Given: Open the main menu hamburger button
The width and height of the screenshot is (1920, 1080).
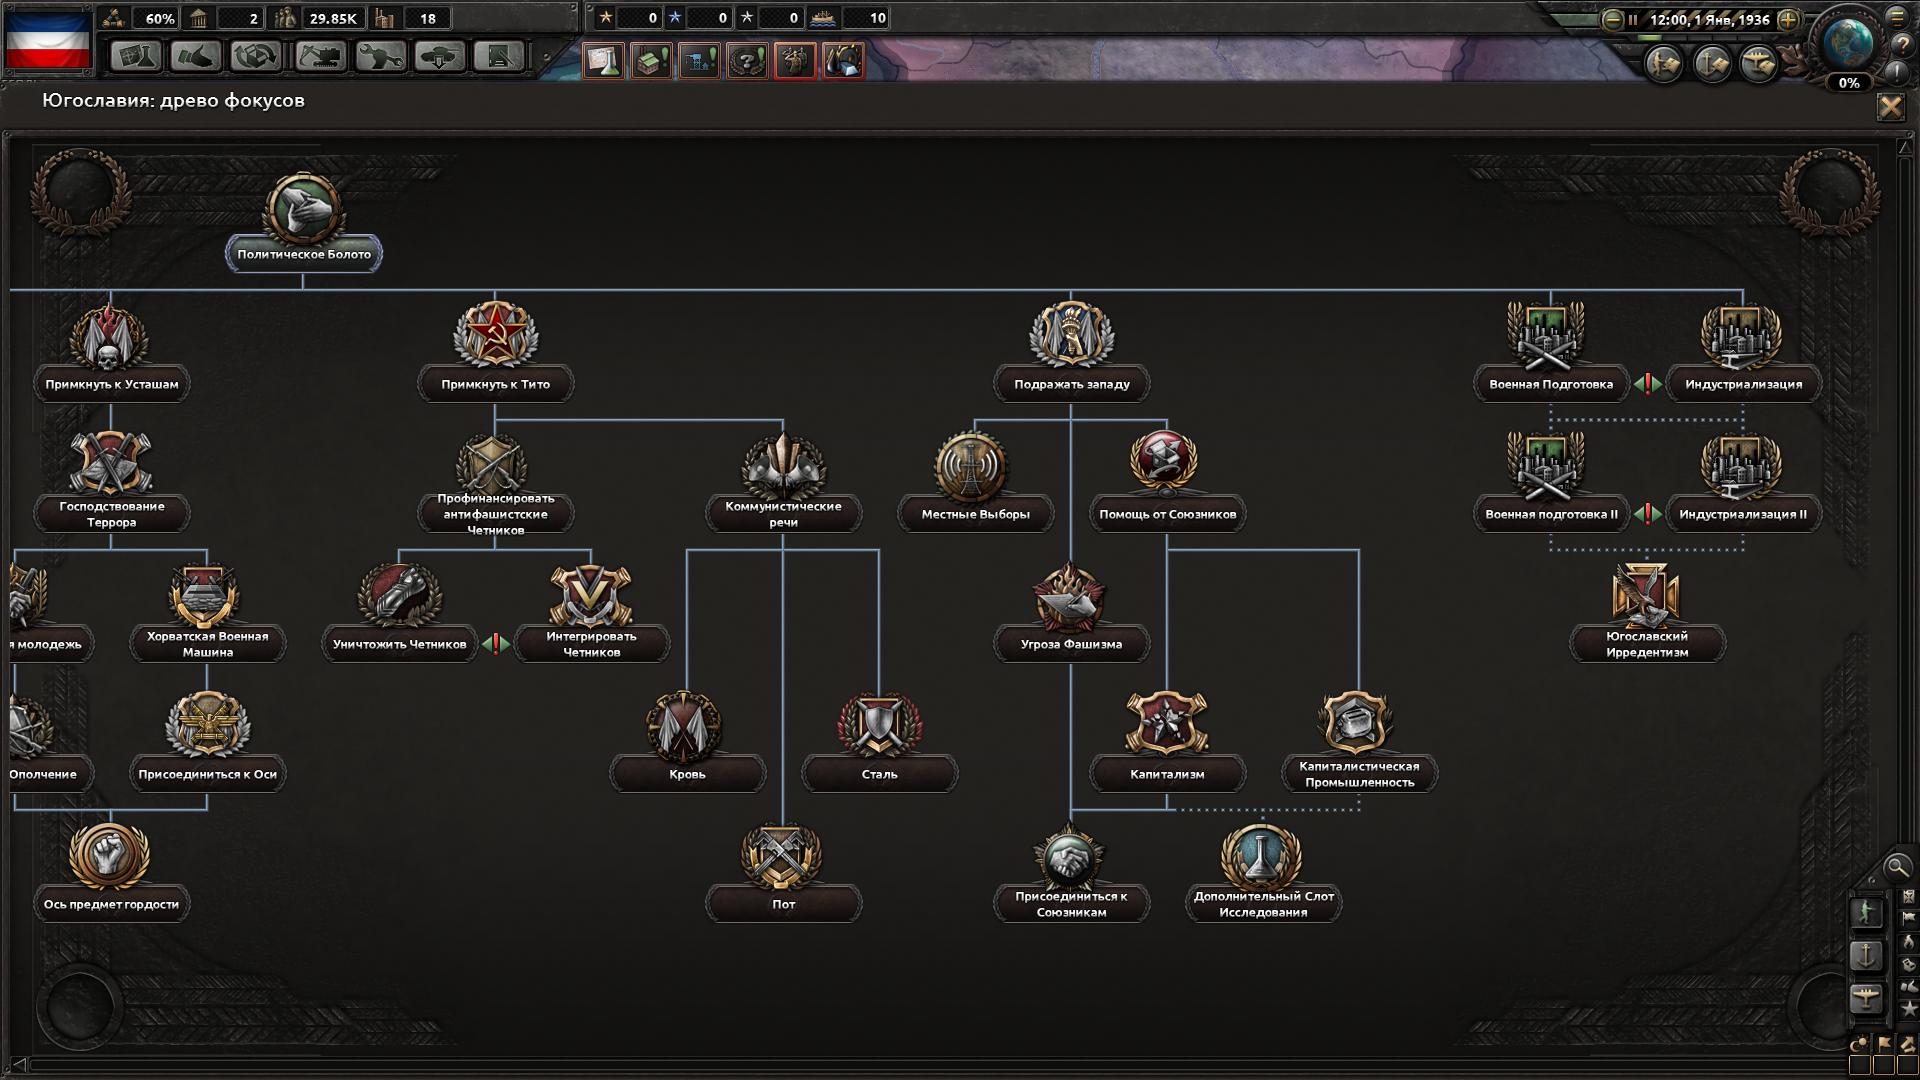Looking at the screenshot, I should 1897,16.
